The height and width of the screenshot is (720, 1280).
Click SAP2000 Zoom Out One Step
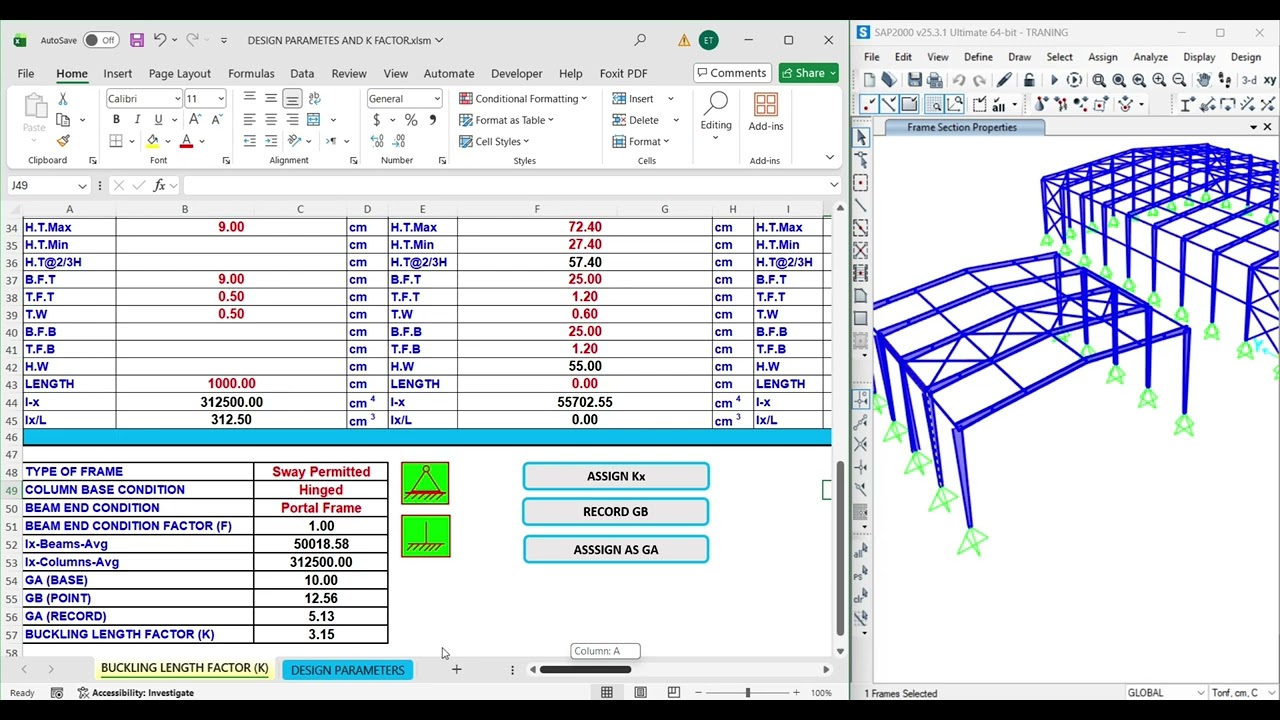[1179, 80]
